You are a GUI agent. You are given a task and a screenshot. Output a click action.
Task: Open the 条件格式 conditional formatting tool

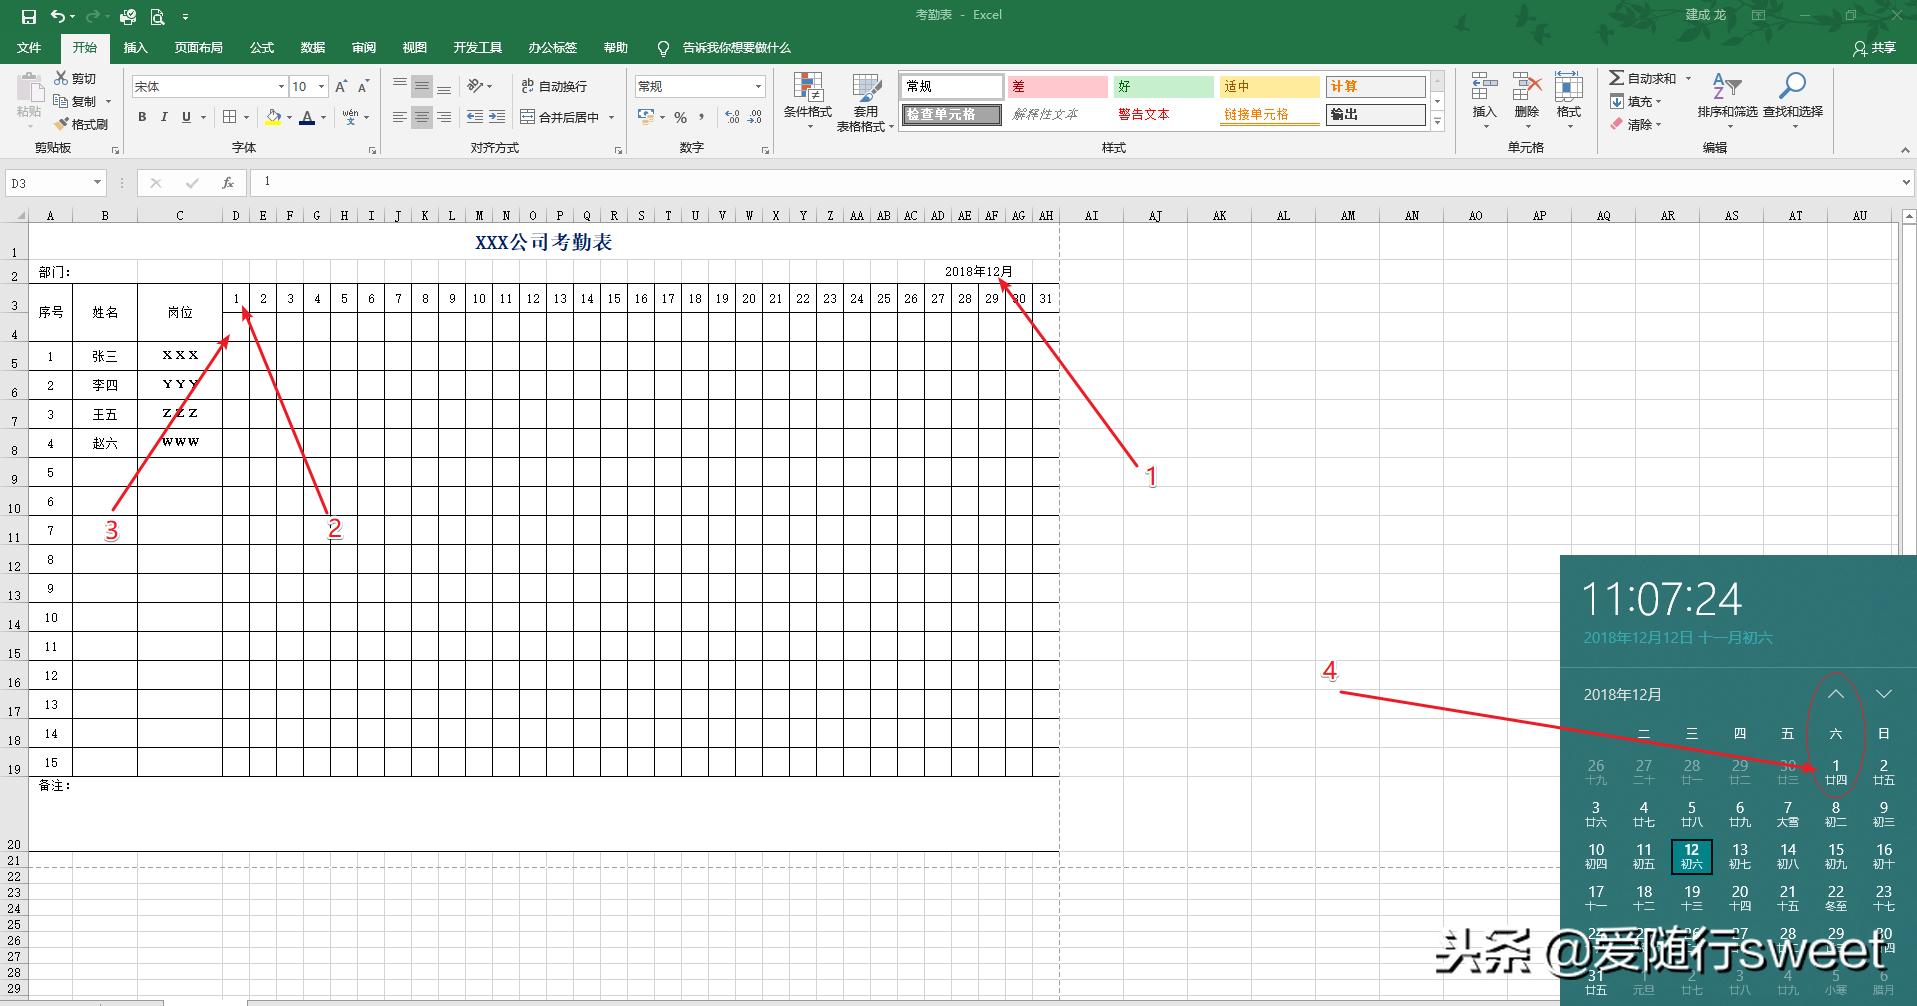[x=808, y=101]
